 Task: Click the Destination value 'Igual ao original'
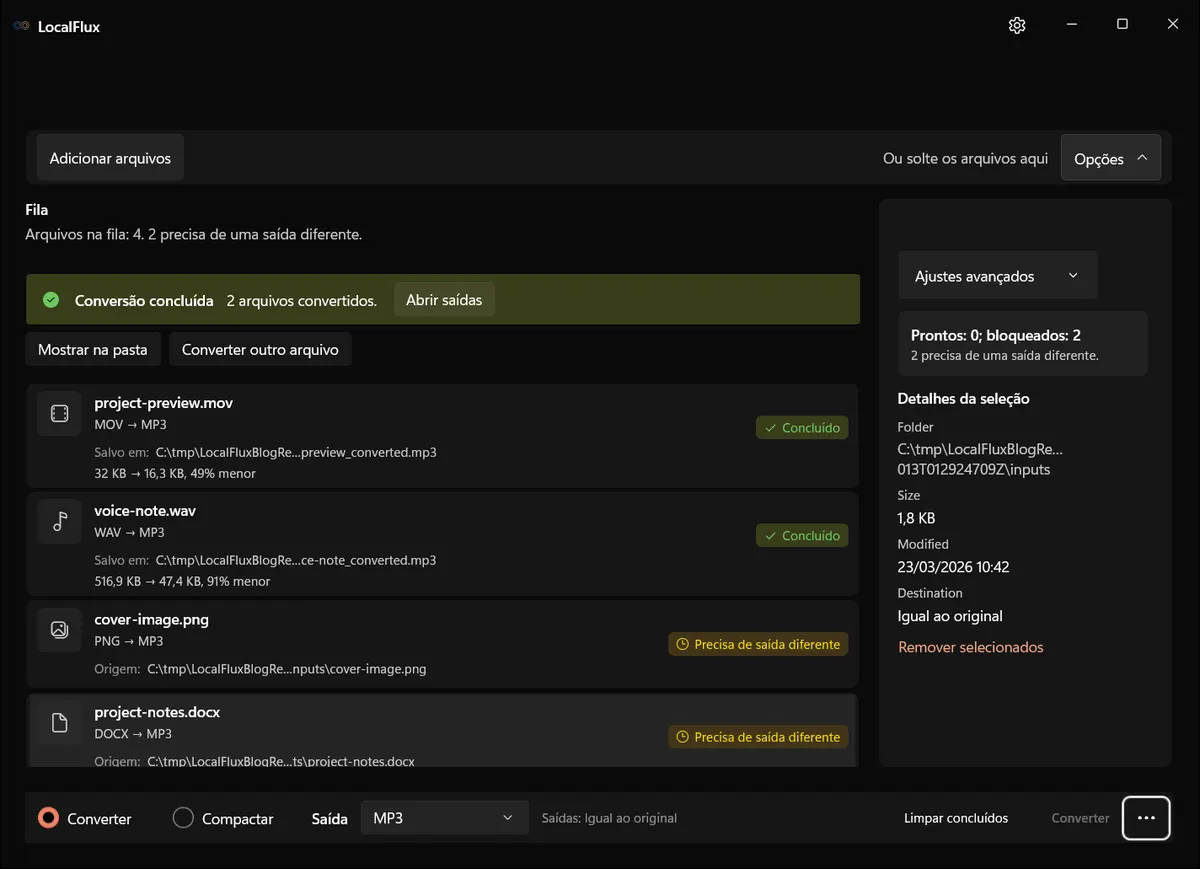tap(950, 616)
